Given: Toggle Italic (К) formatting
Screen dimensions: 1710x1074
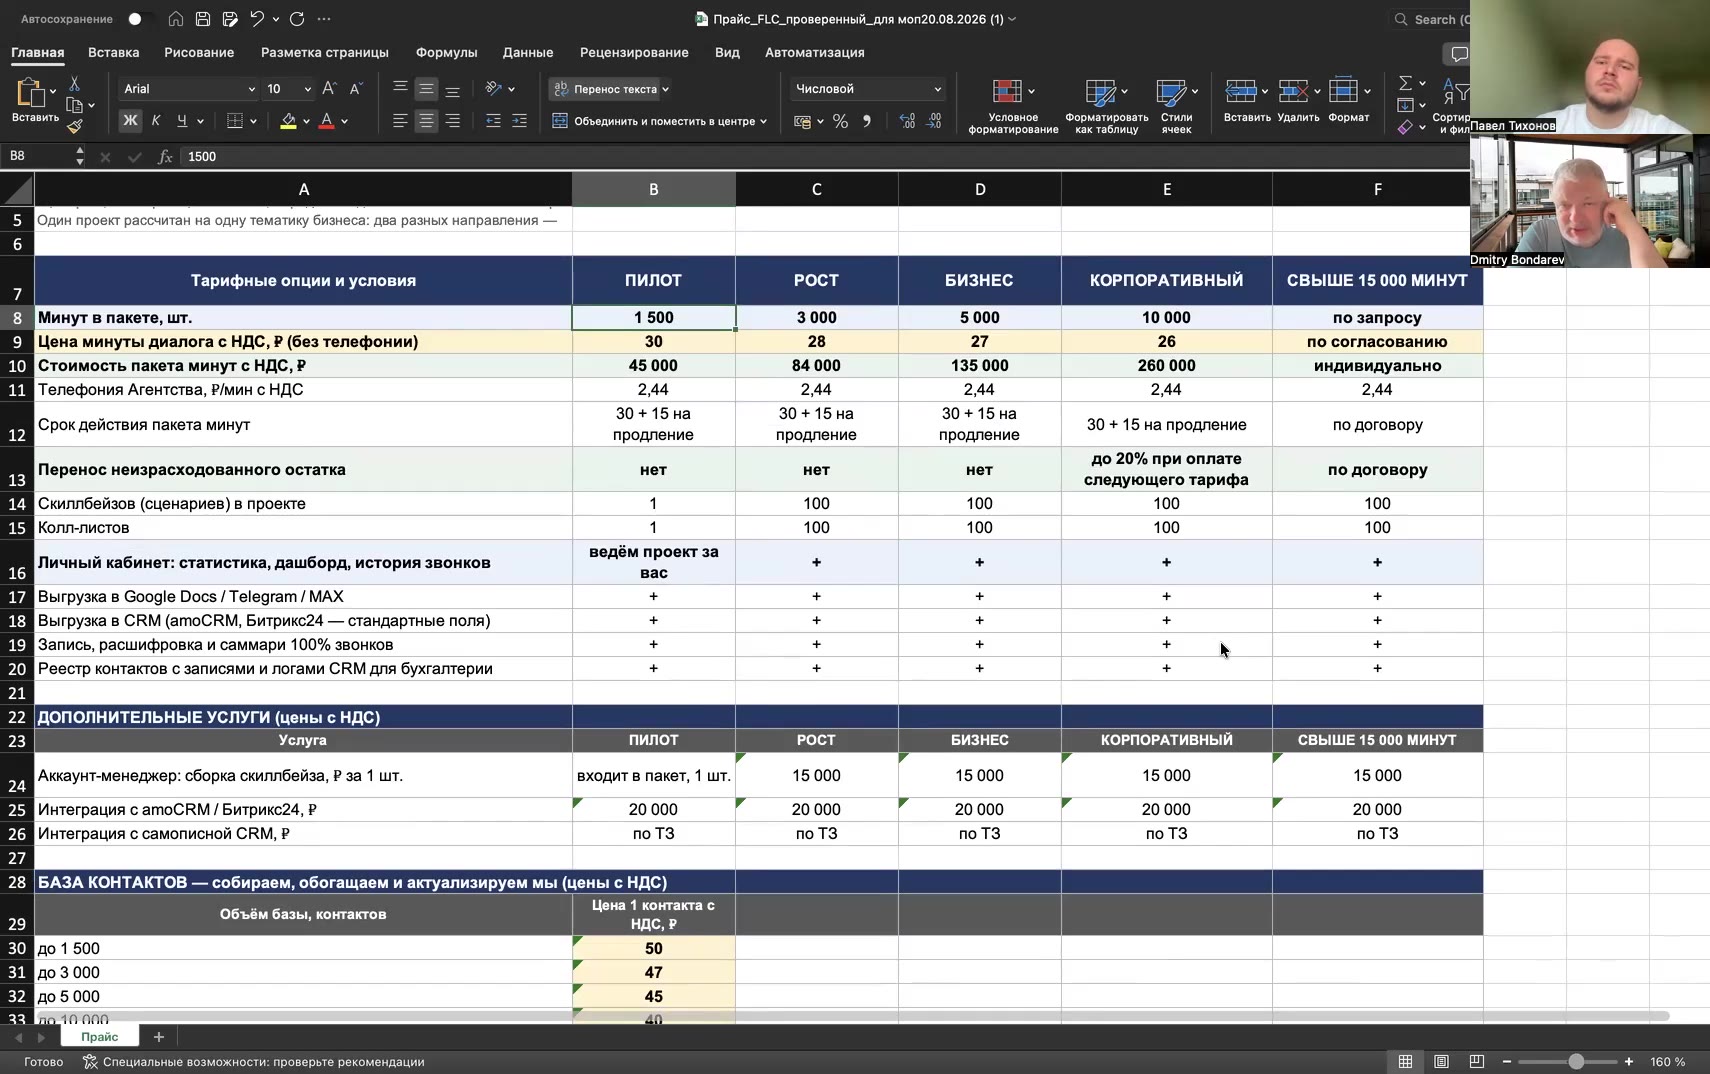Looking at the screenshot, I should [x=156, y=121].
